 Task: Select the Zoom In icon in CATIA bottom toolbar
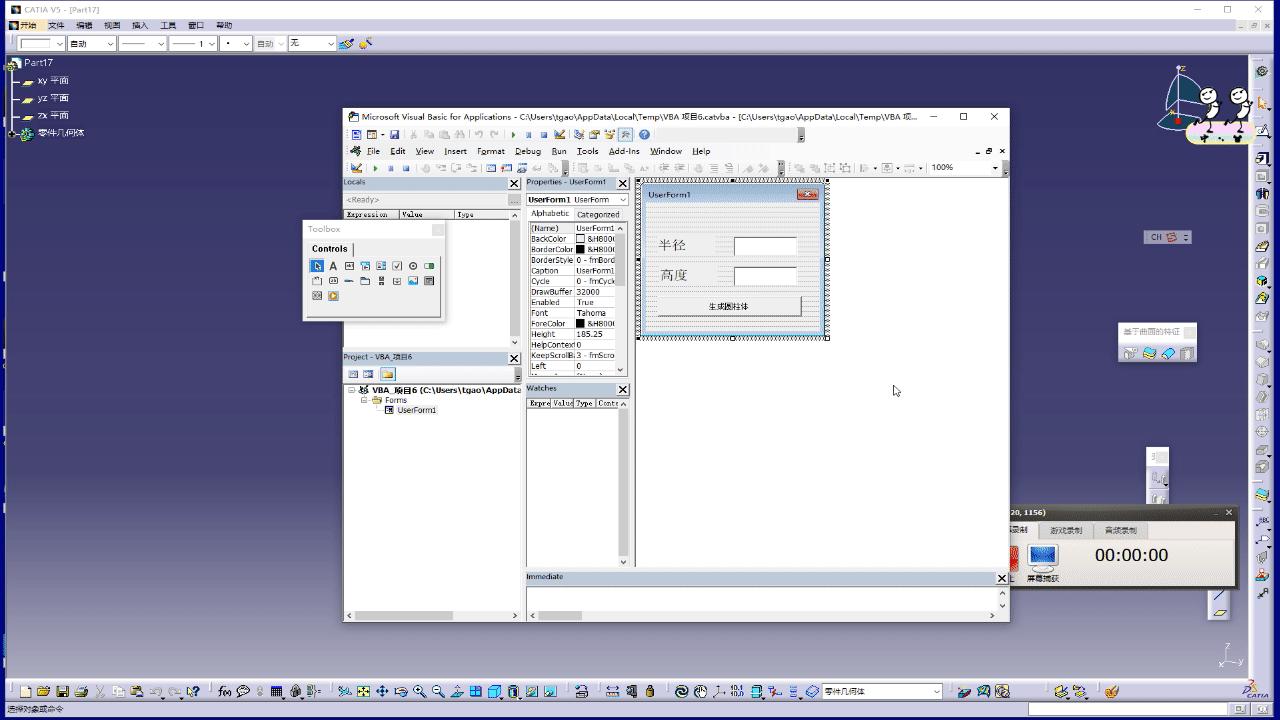pyautogui.click(x=417, y=691)
